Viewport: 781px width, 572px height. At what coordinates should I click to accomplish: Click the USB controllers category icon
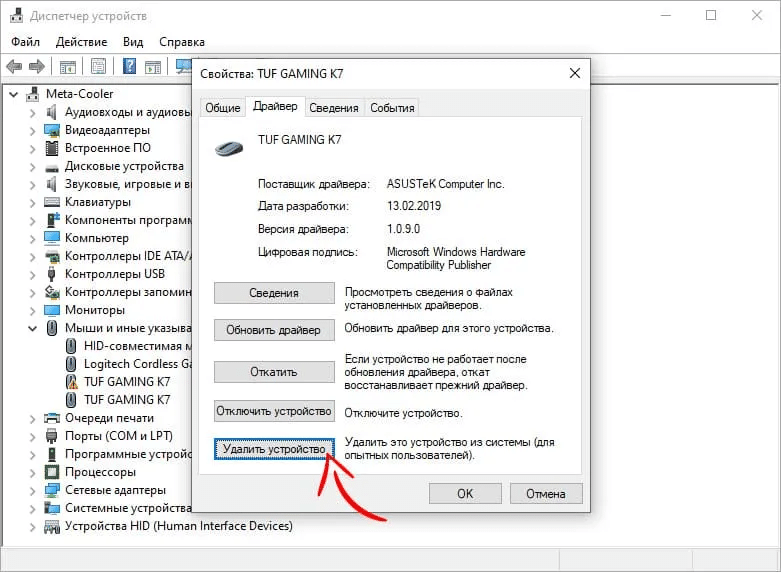pos(52,274)
